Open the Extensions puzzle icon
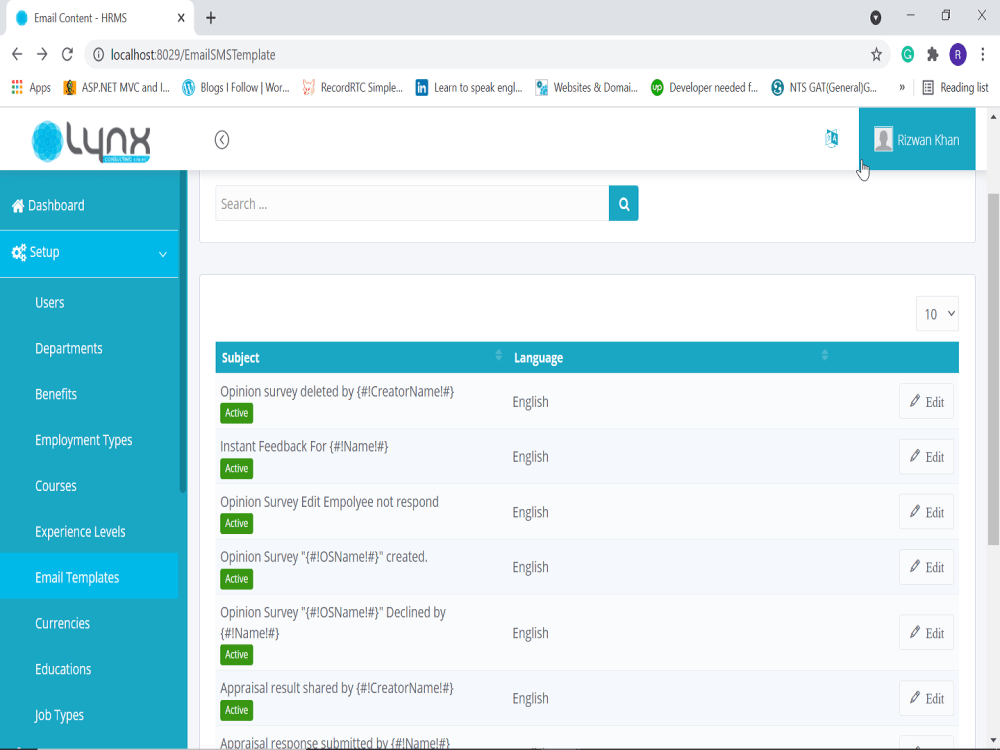Viewport: 1000px width, 750px height. (x=932, y=55)
